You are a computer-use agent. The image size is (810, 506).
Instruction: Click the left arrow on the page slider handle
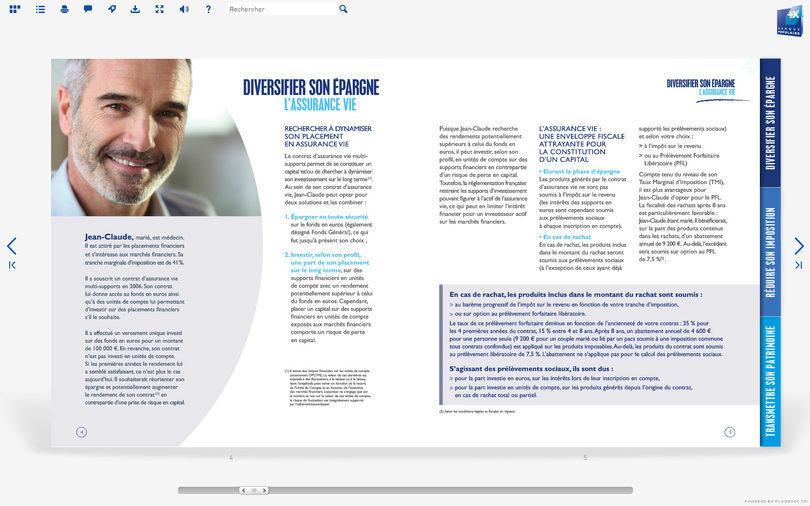click(x=244, y=490)
